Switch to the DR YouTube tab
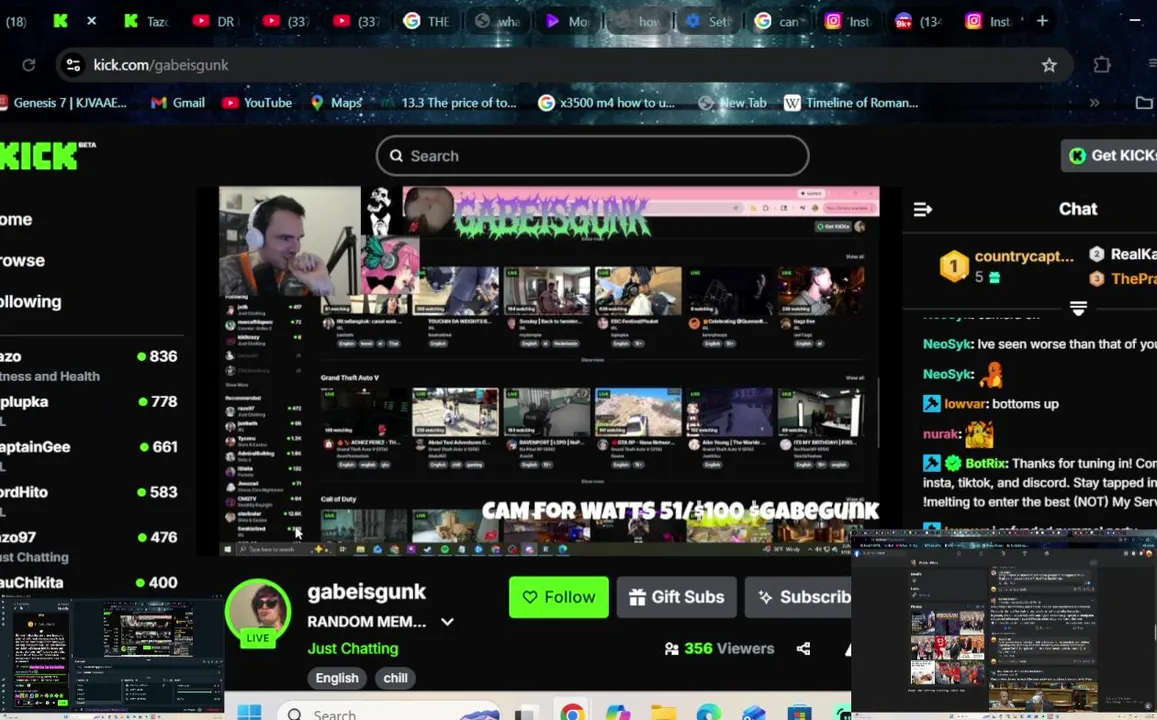 (x=213, y=21)
